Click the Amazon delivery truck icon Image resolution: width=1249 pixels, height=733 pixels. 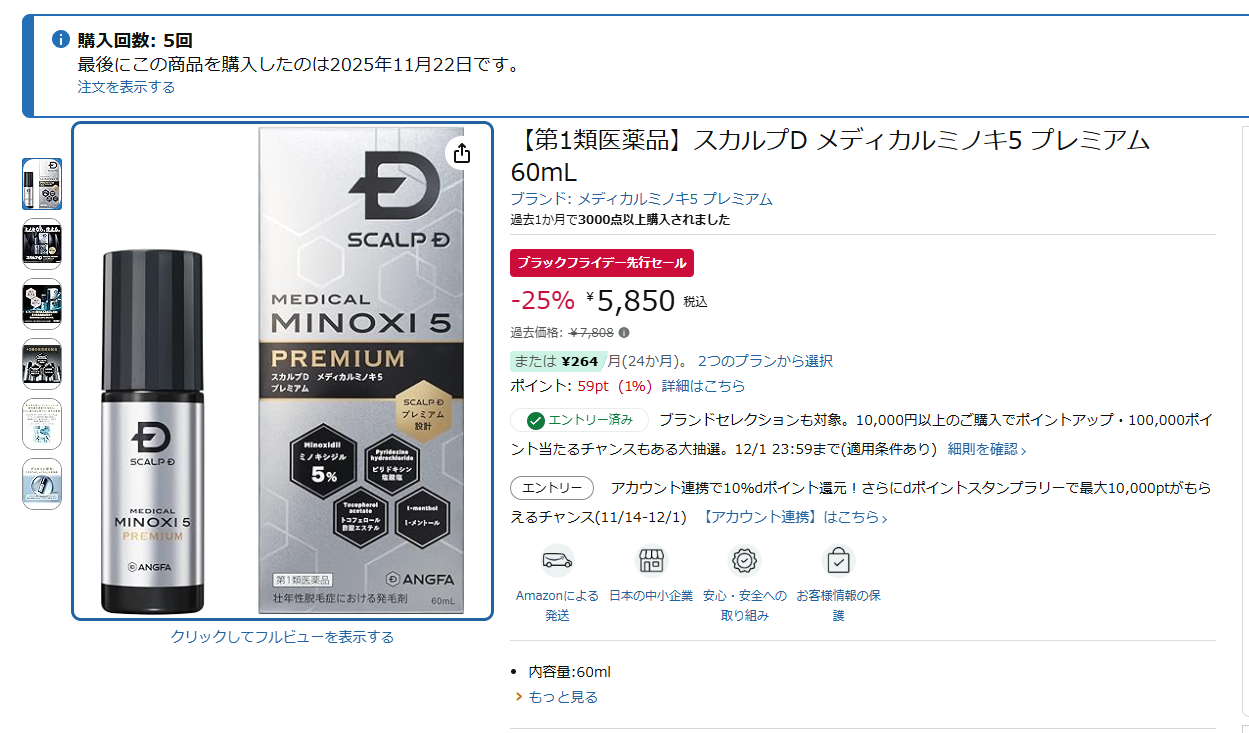(x=557, y=560)
